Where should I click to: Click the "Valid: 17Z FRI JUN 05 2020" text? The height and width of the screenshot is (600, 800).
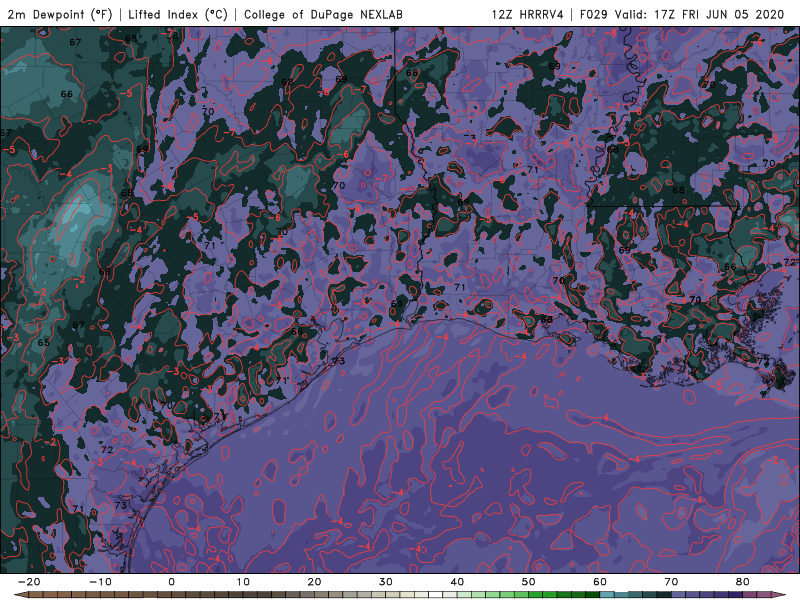[x=699, y=14]
